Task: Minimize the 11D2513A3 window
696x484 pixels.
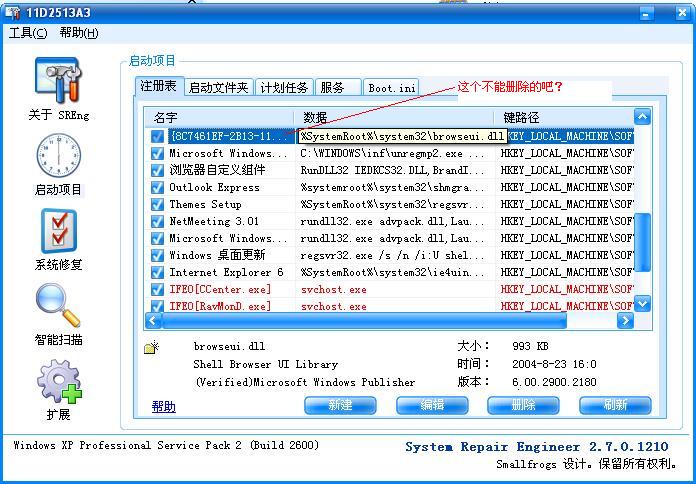Action: [x=646, y=13]
